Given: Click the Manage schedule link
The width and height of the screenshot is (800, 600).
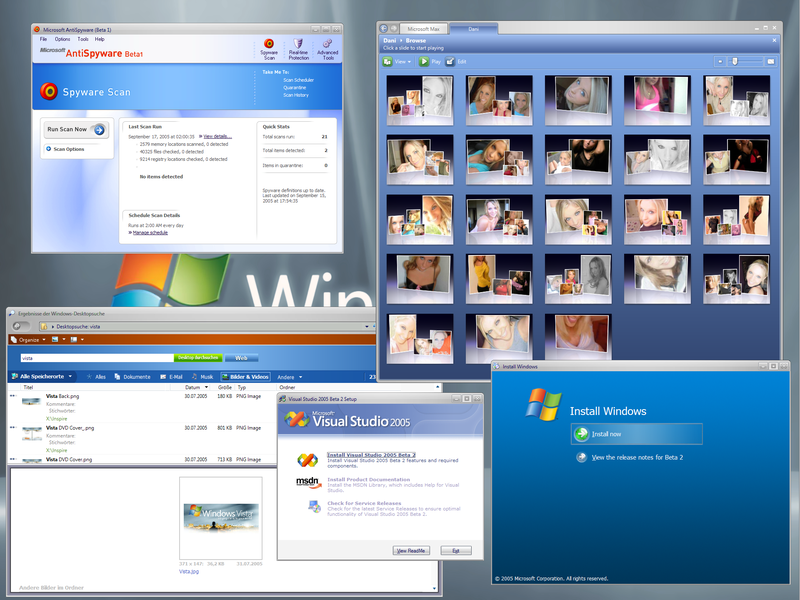Looking at the screenshot, I should (149, 232).
